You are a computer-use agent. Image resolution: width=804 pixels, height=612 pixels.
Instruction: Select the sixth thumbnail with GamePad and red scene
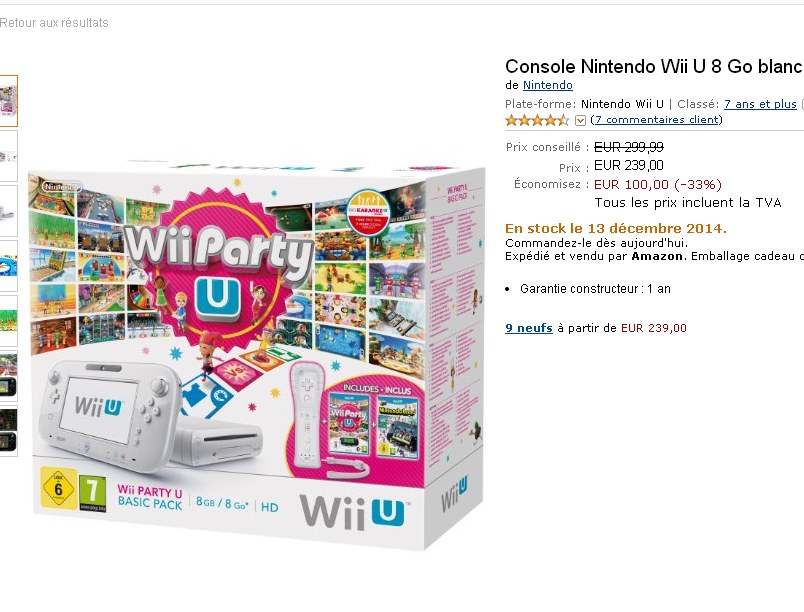[x=8, y=376]
